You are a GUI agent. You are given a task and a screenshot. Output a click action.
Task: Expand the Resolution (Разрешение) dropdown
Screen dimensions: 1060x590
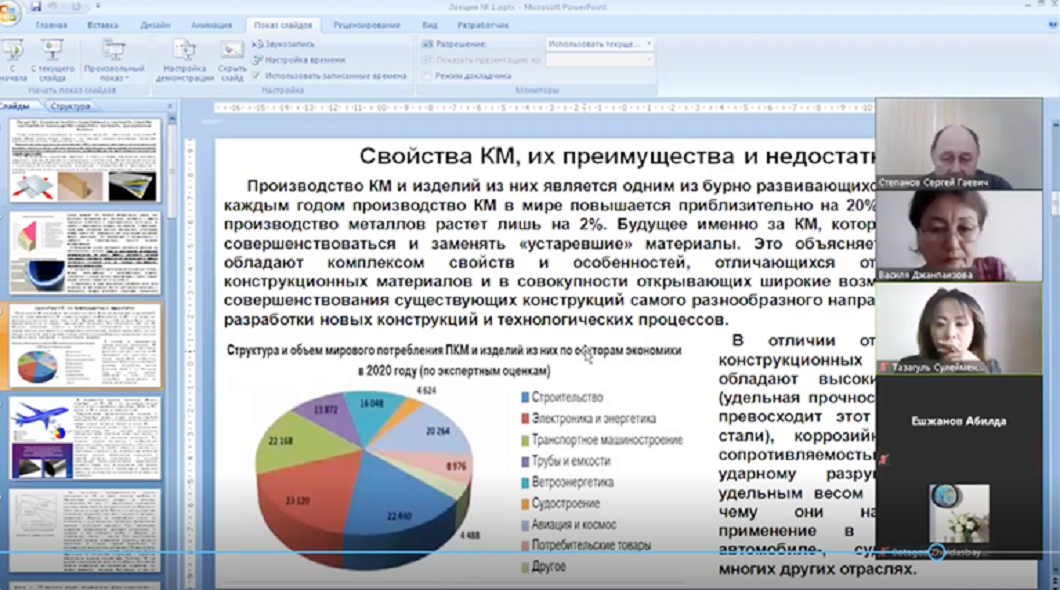(x=648, y=44)
